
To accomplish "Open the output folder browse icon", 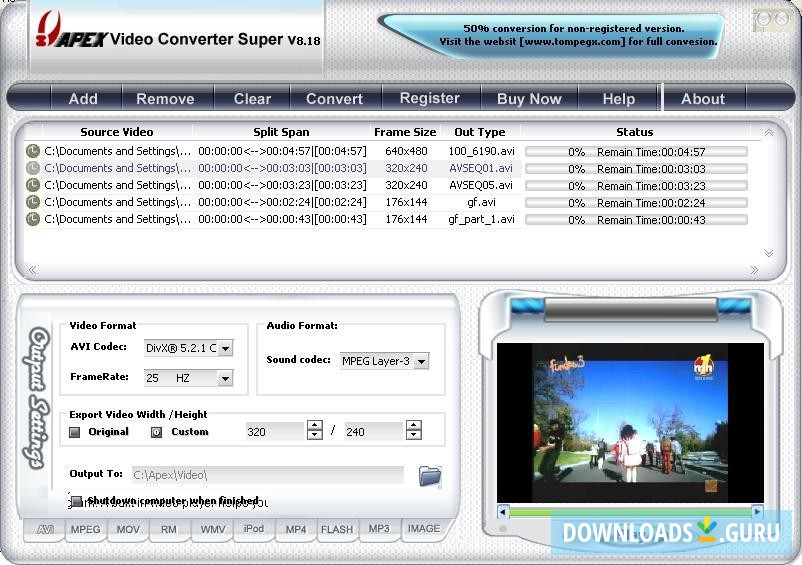I will 430,476.
